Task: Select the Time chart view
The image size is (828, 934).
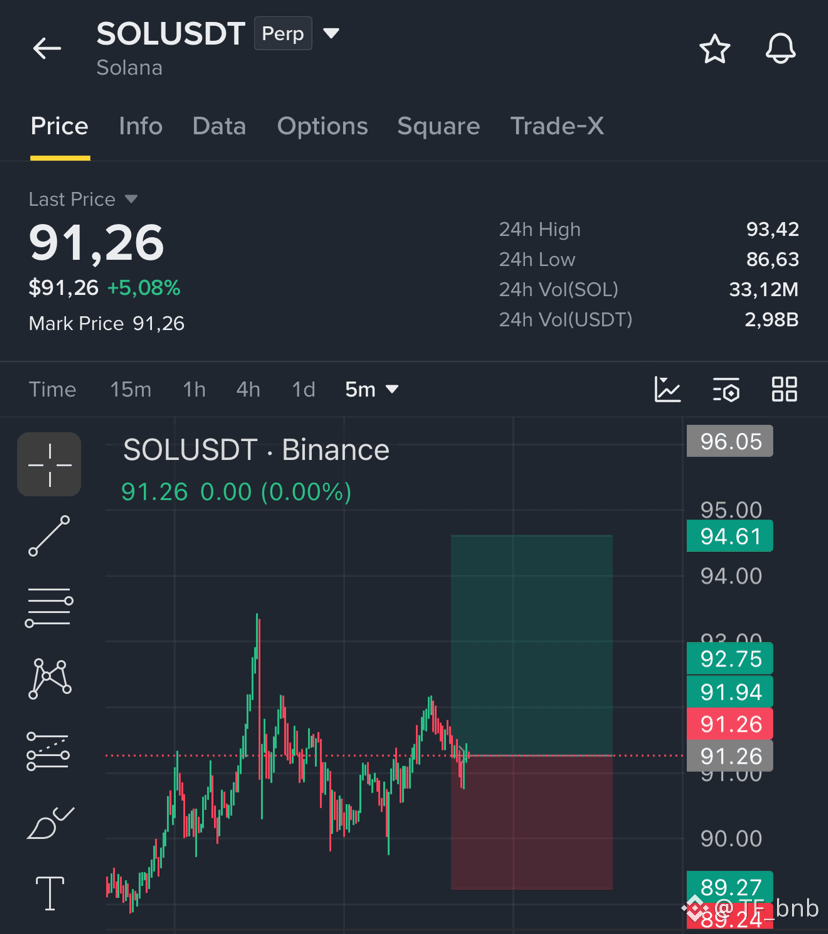Action: point(52,390)
